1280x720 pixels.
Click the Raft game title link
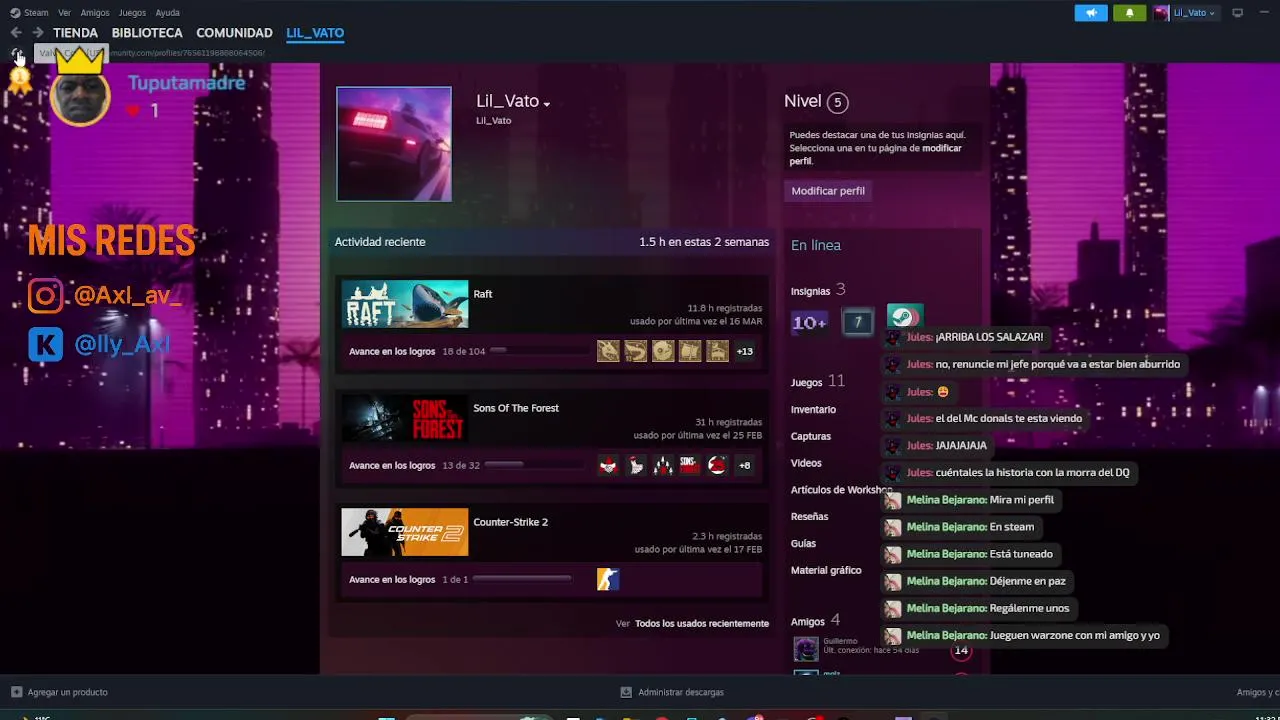[x=483, y=294]
